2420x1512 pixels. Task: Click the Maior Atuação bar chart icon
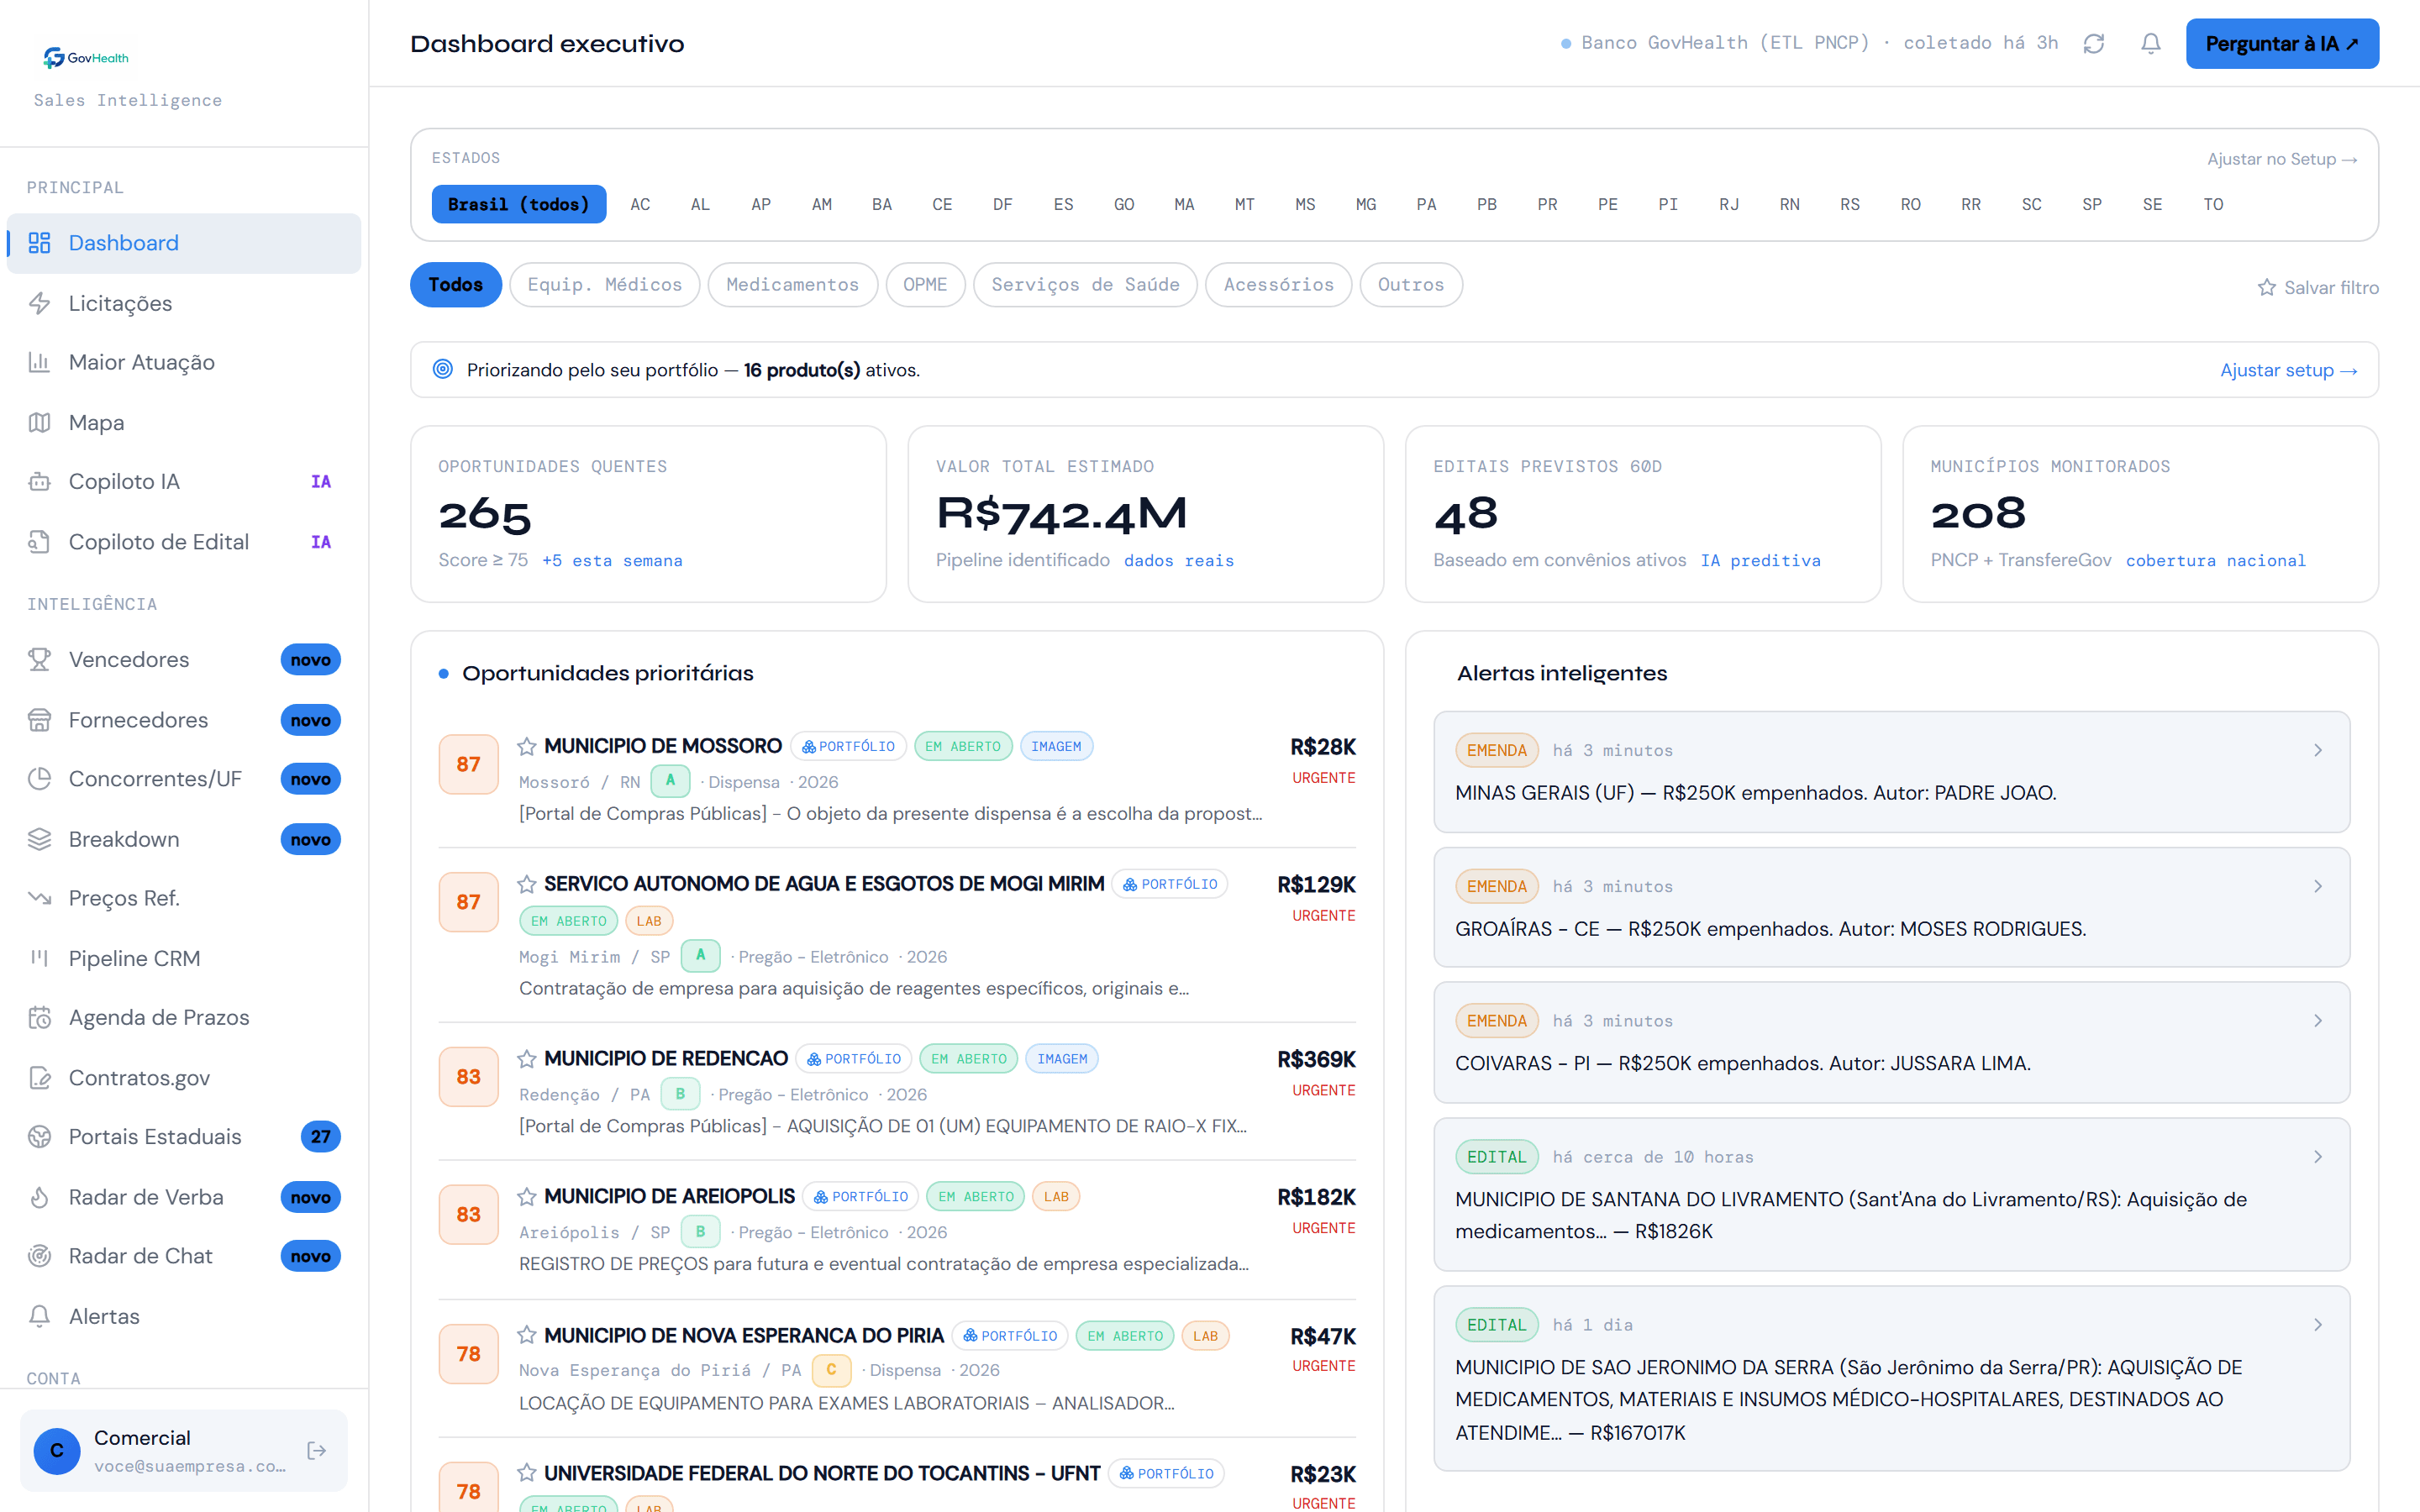point(39,362)
